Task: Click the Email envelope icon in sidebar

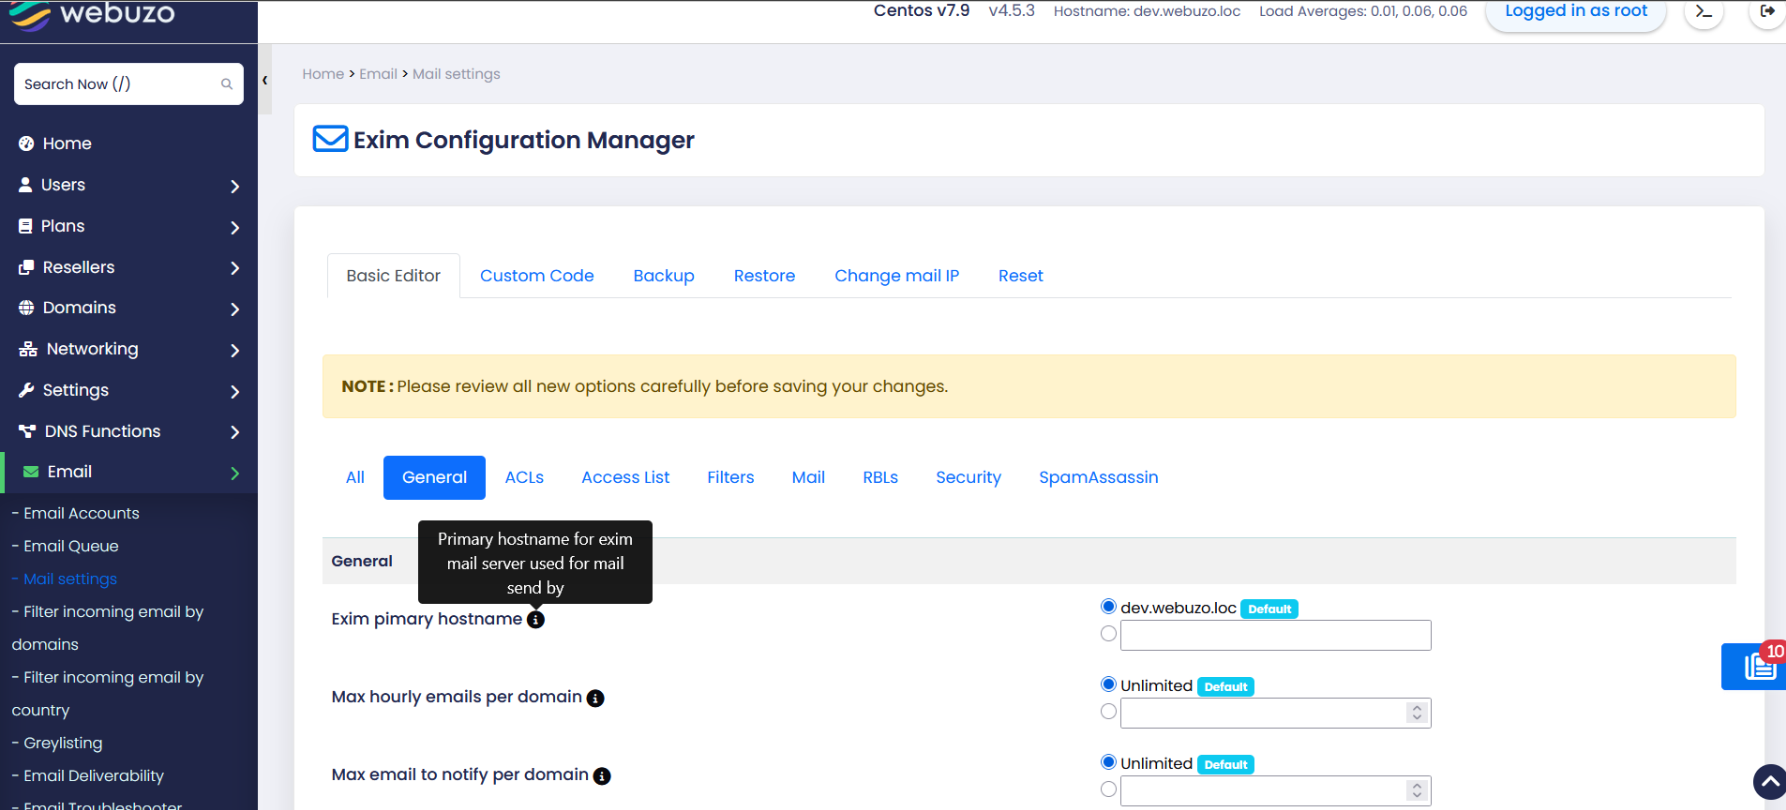Action: (31, 472)
